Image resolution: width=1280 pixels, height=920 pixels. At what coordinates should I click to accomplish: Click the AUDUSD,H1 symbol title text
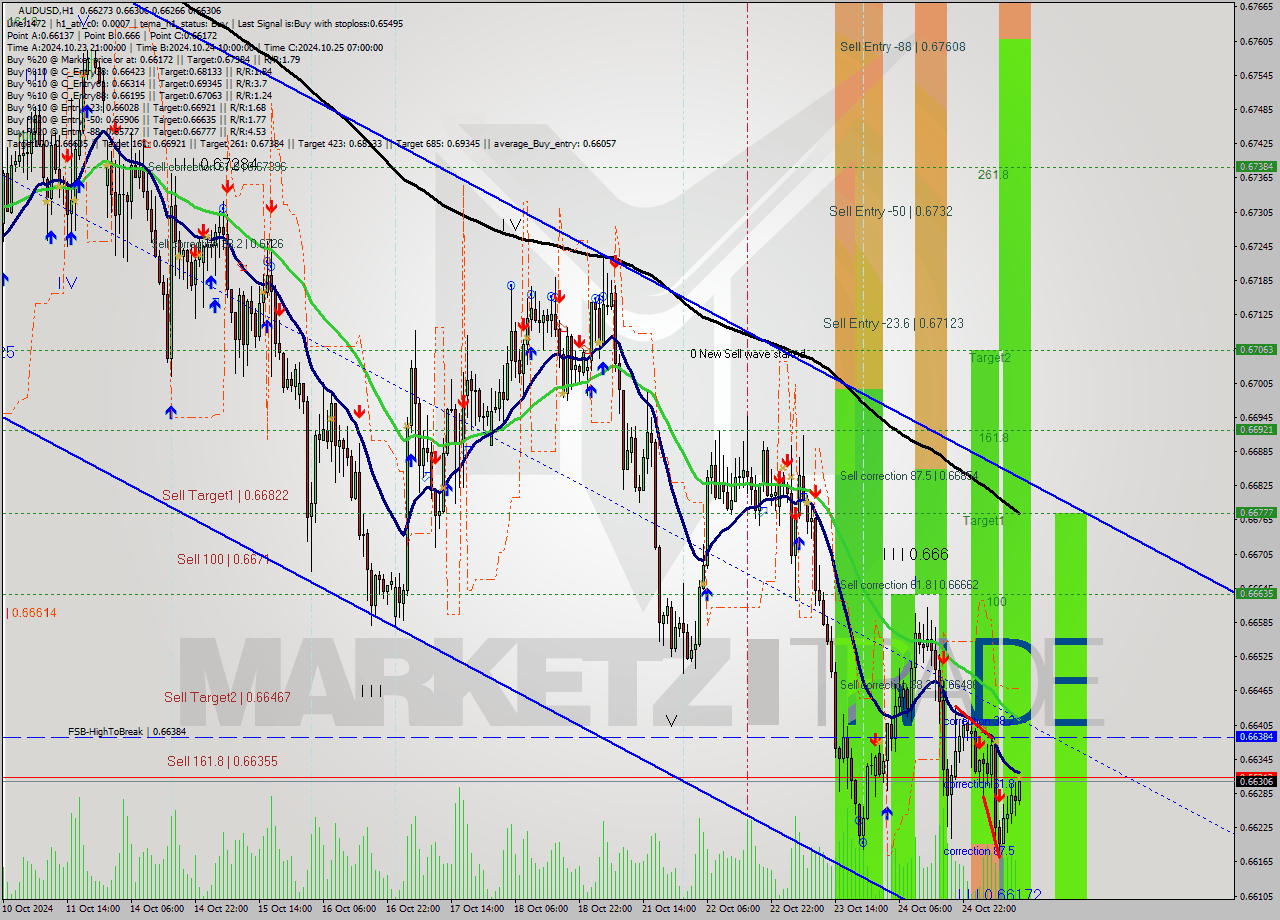(44, 10)
